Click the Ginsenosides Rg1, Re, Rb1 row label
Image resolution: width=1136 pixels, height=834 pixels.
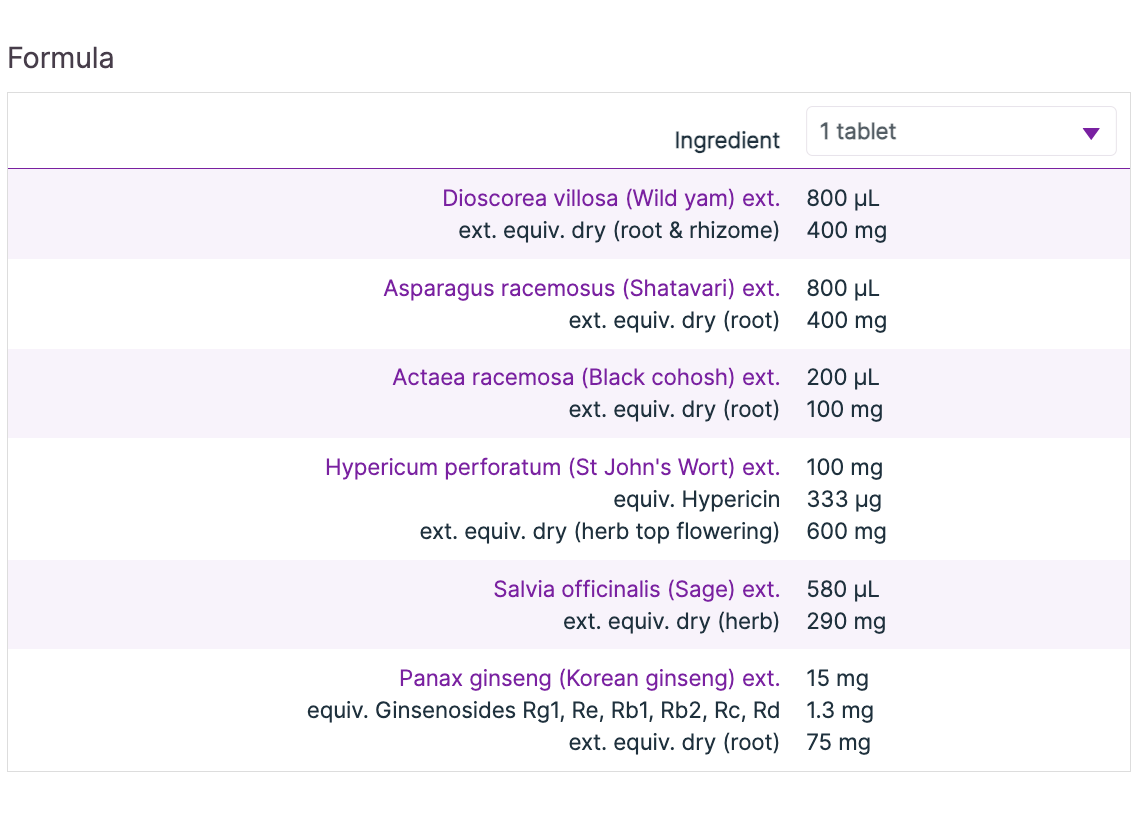click(542, 710)
